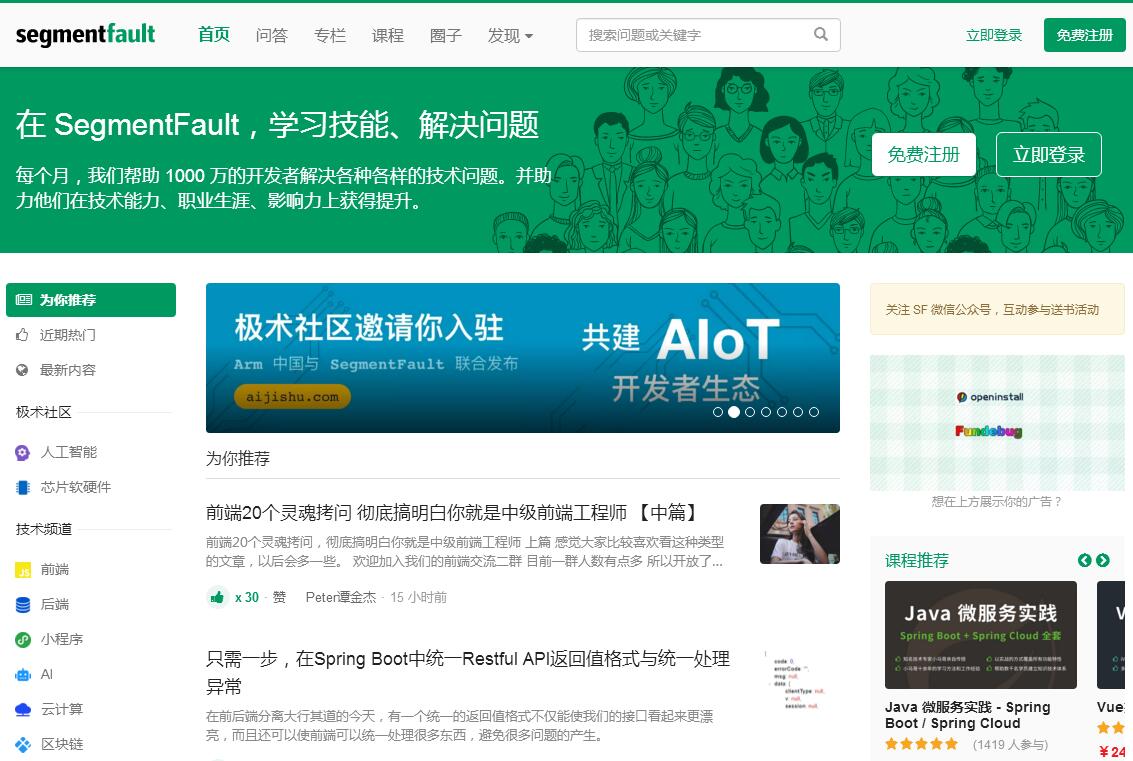Go to 问答 navigation tab
The image size is (1133, 761).
(271, 36)
